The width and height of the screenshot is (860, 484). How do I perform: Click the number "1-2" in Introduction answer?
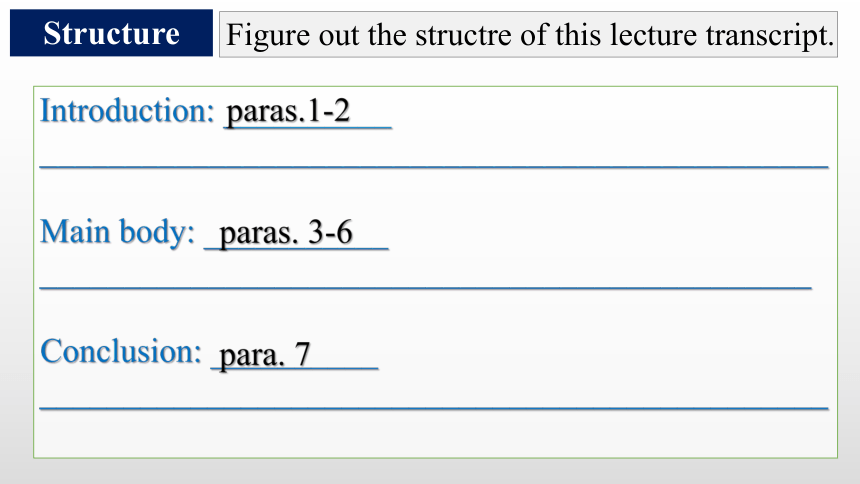[327, 110]
